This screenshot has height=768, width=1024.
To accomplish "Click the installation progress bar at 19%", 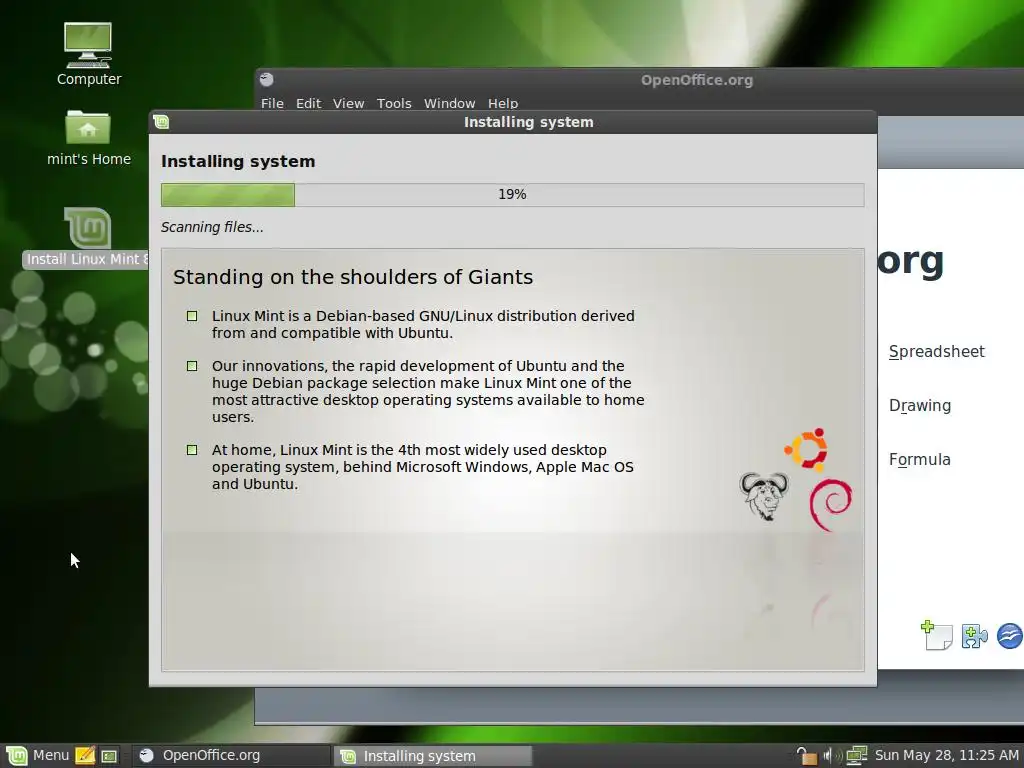I will [513, 195].
